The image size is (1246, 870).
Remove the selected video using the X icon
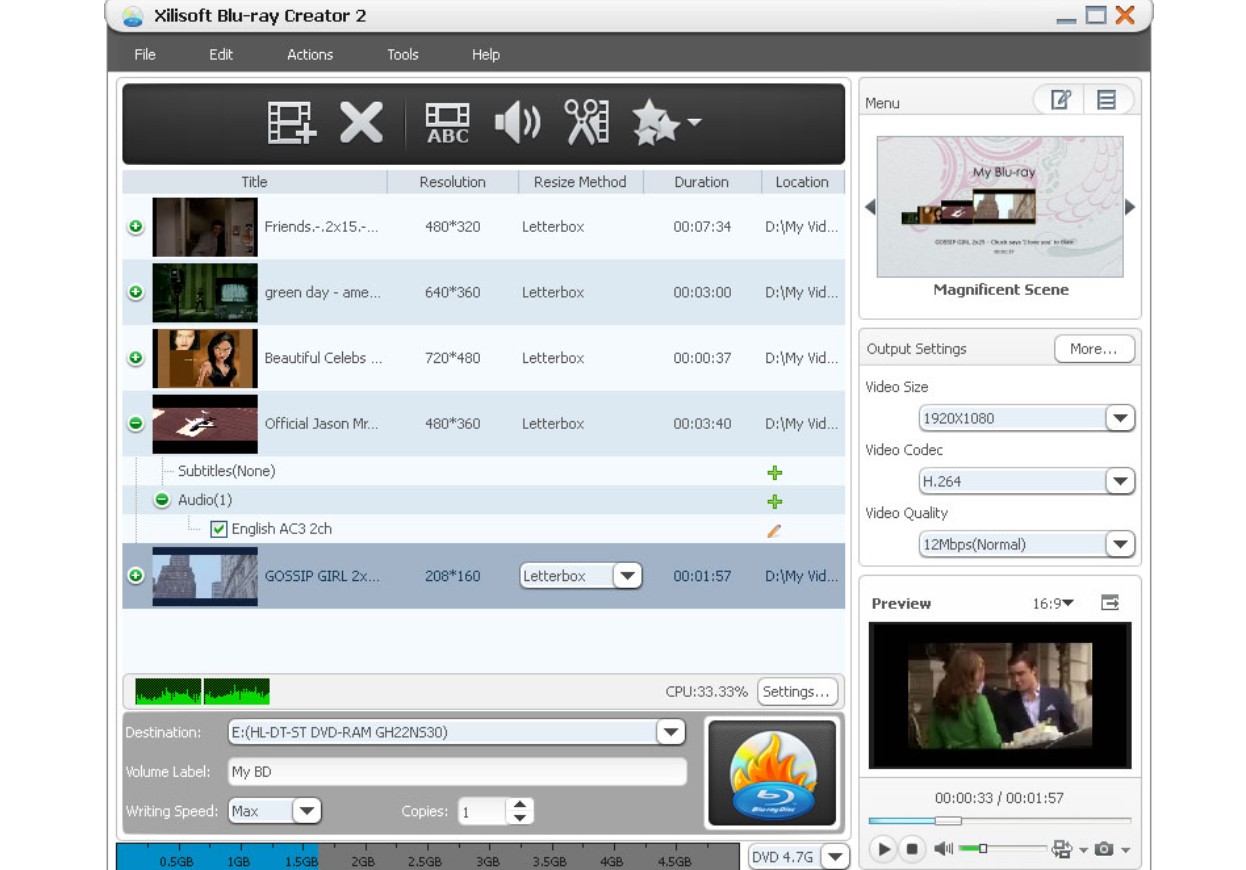[360, 124]
